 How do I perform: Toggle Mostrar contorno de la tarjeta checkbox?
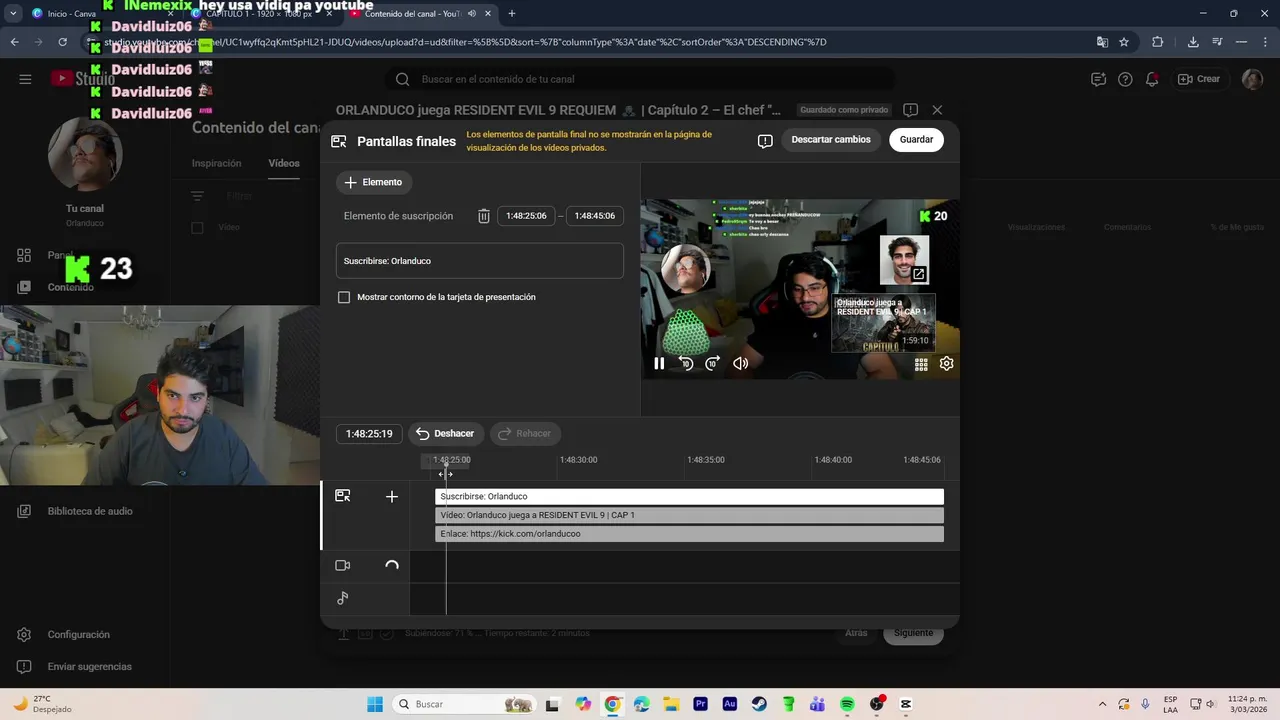(344, 297)
